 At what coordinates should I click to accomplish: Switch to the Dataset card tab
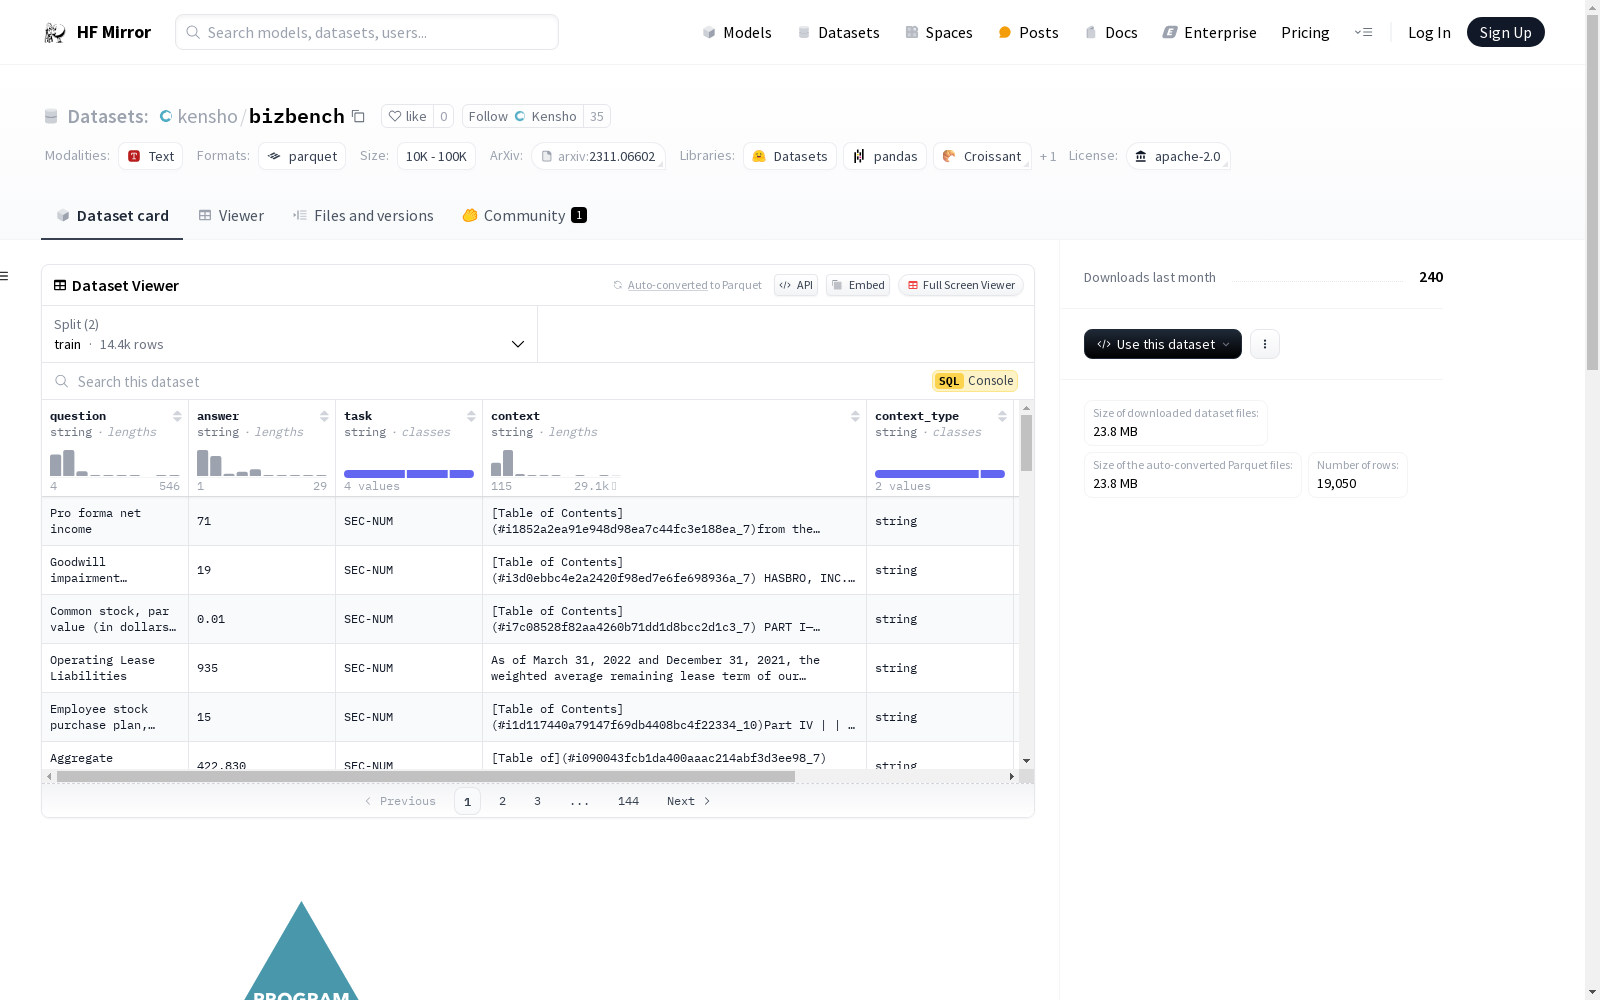click(x=112, y=216)
